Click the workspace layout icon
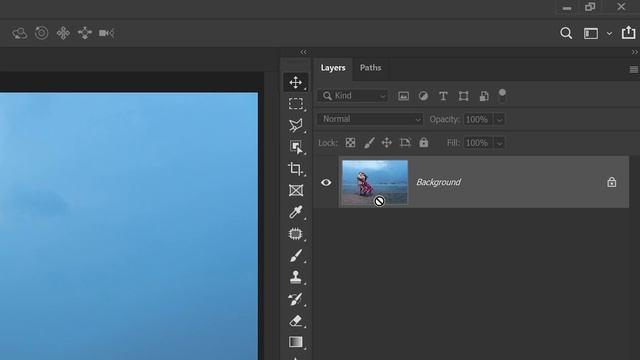The height and width of the screenshot is (360, 640). pos(591,33)
